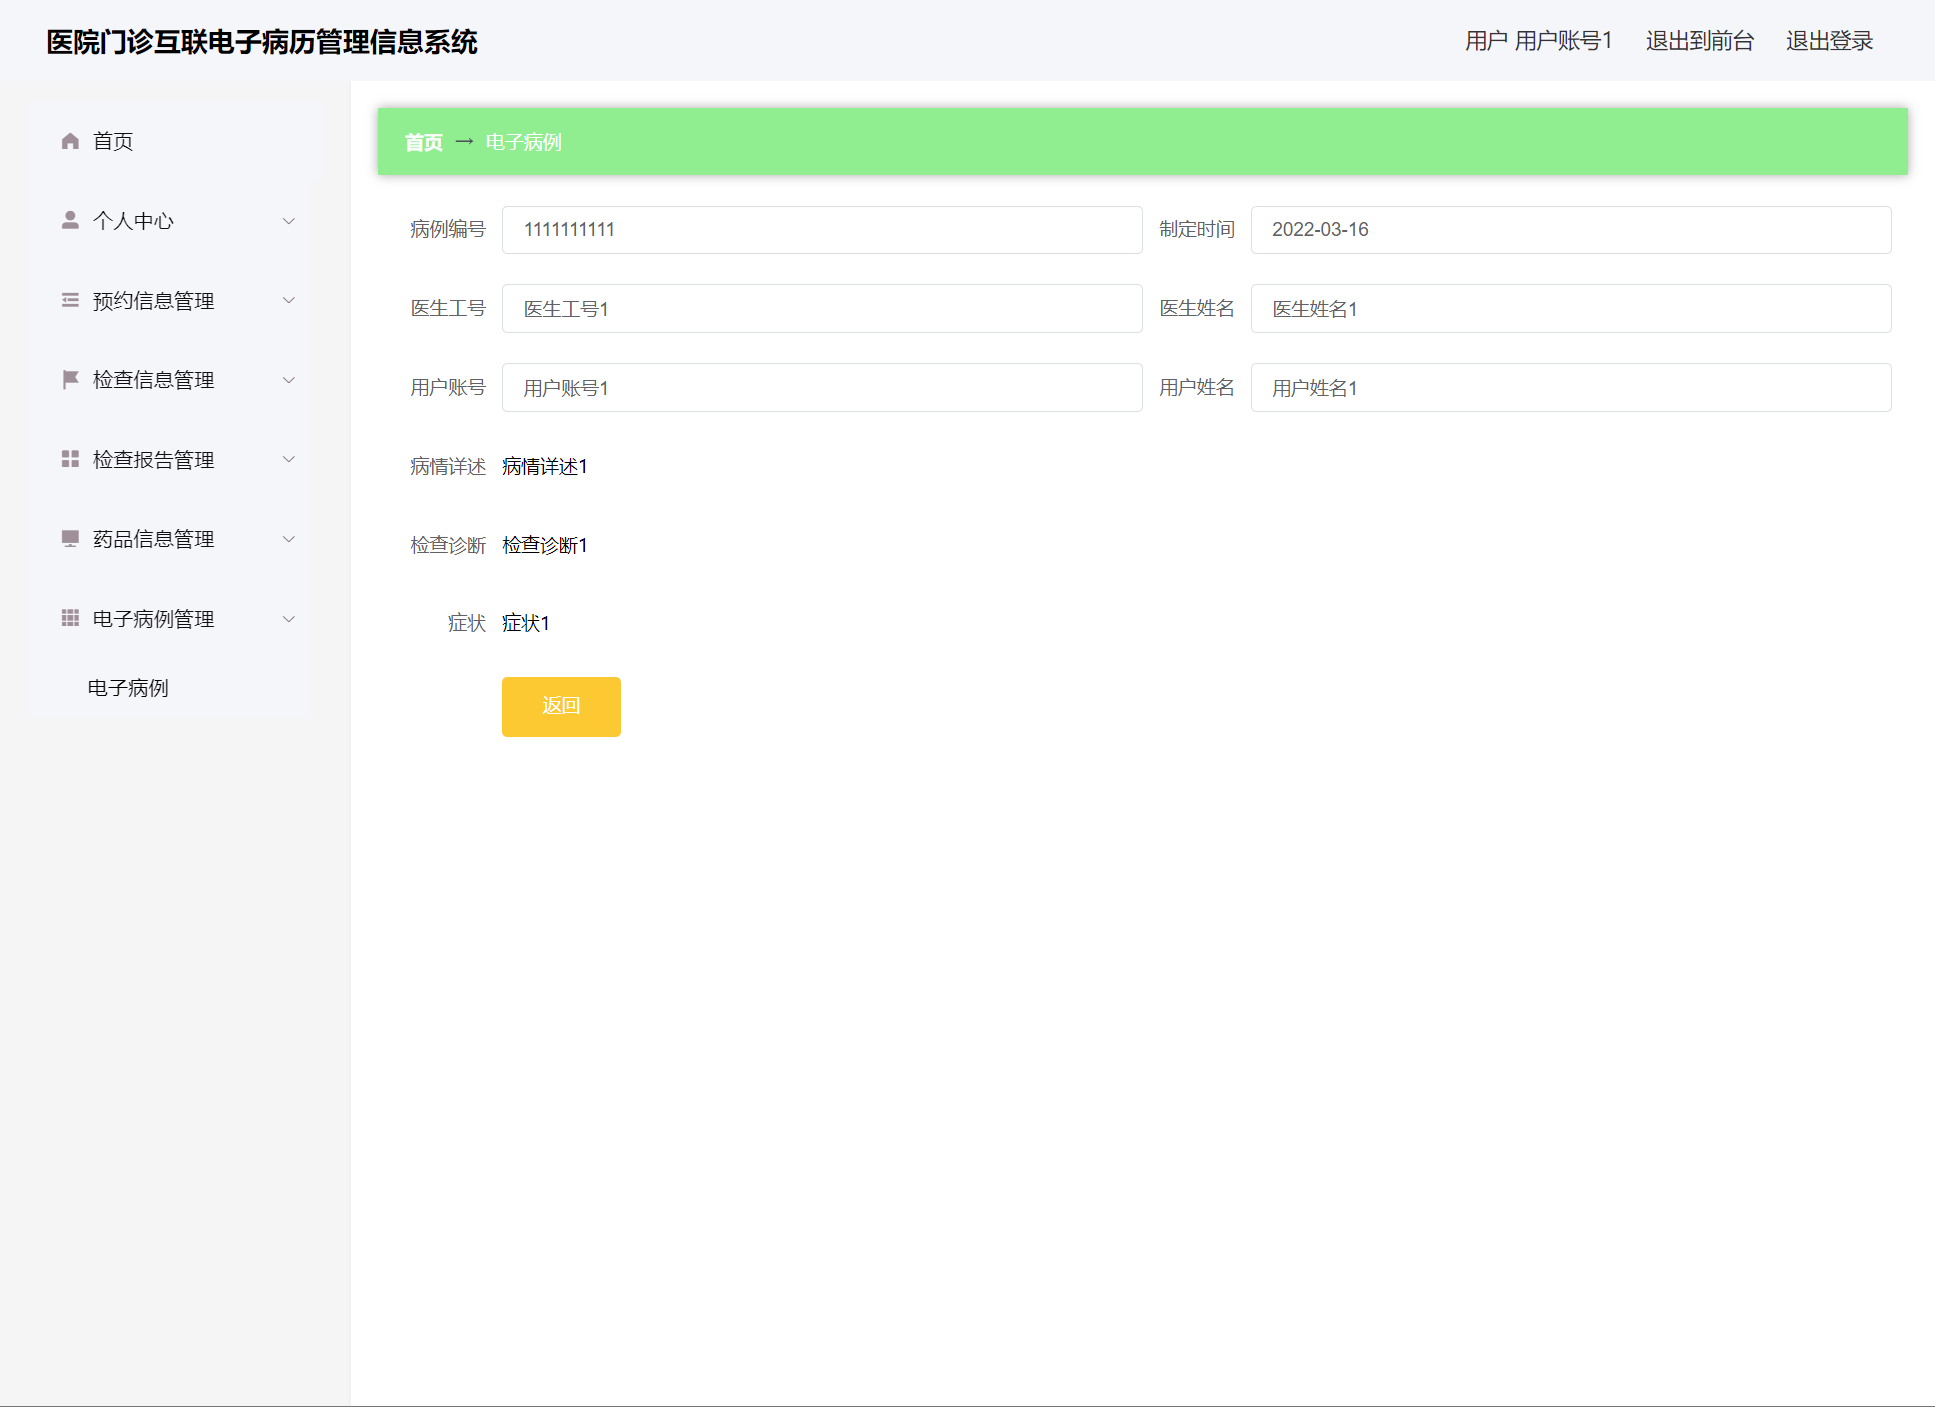Expand the 检查信息管理 chevron arrow
Viewport: 1935px width, 1407px height.
[289, 380]
